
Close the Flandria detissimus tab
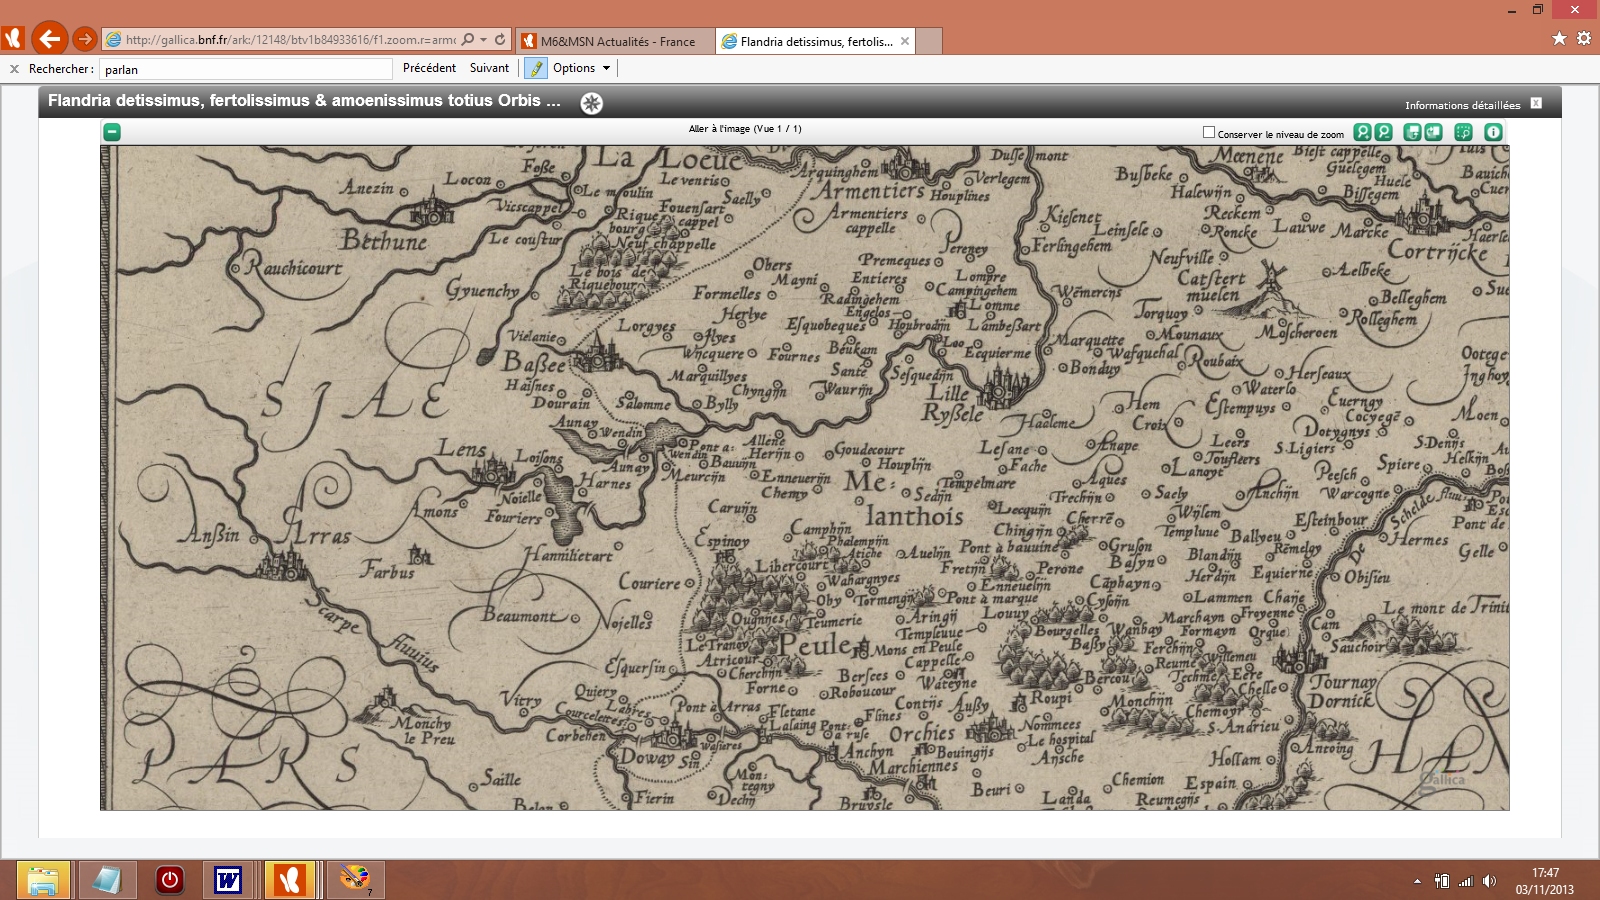click(x=905, y=41)
